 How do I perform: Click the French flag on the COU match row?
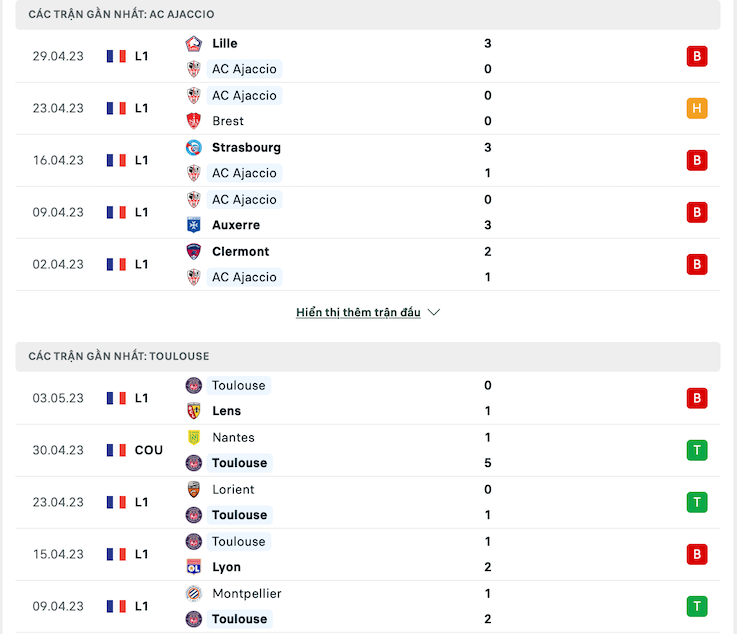pyautogui.click(x=116, y=450)
